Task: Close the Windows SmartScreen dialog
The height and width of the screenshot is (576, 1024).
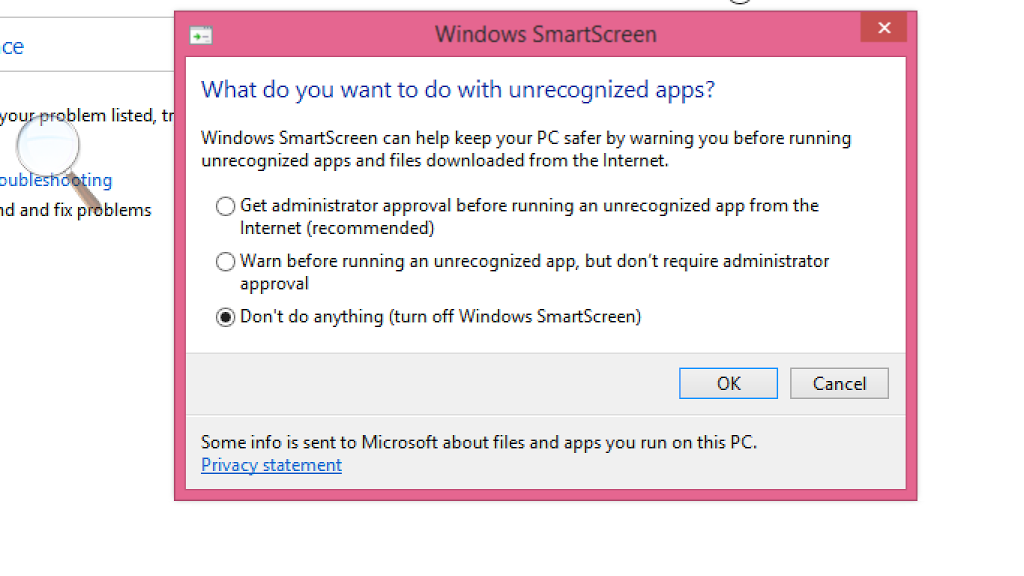Action: (x=884, y=28)
